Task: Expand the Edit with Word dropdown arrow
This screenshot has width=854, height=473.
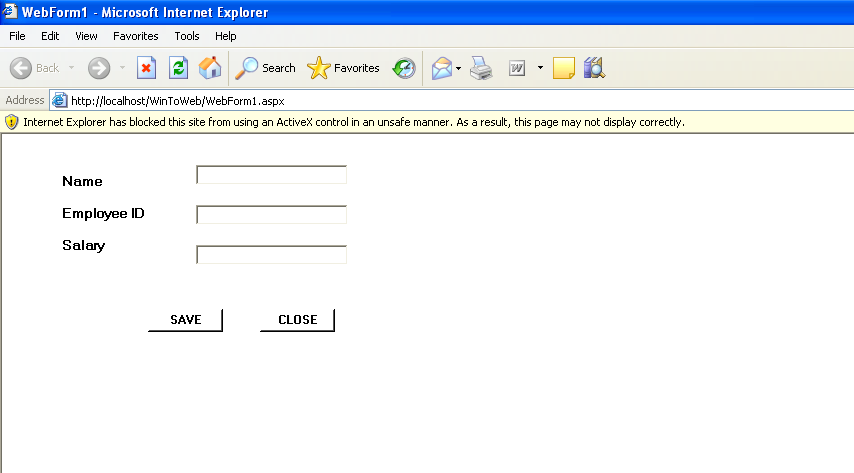Action: click(540, 68)
